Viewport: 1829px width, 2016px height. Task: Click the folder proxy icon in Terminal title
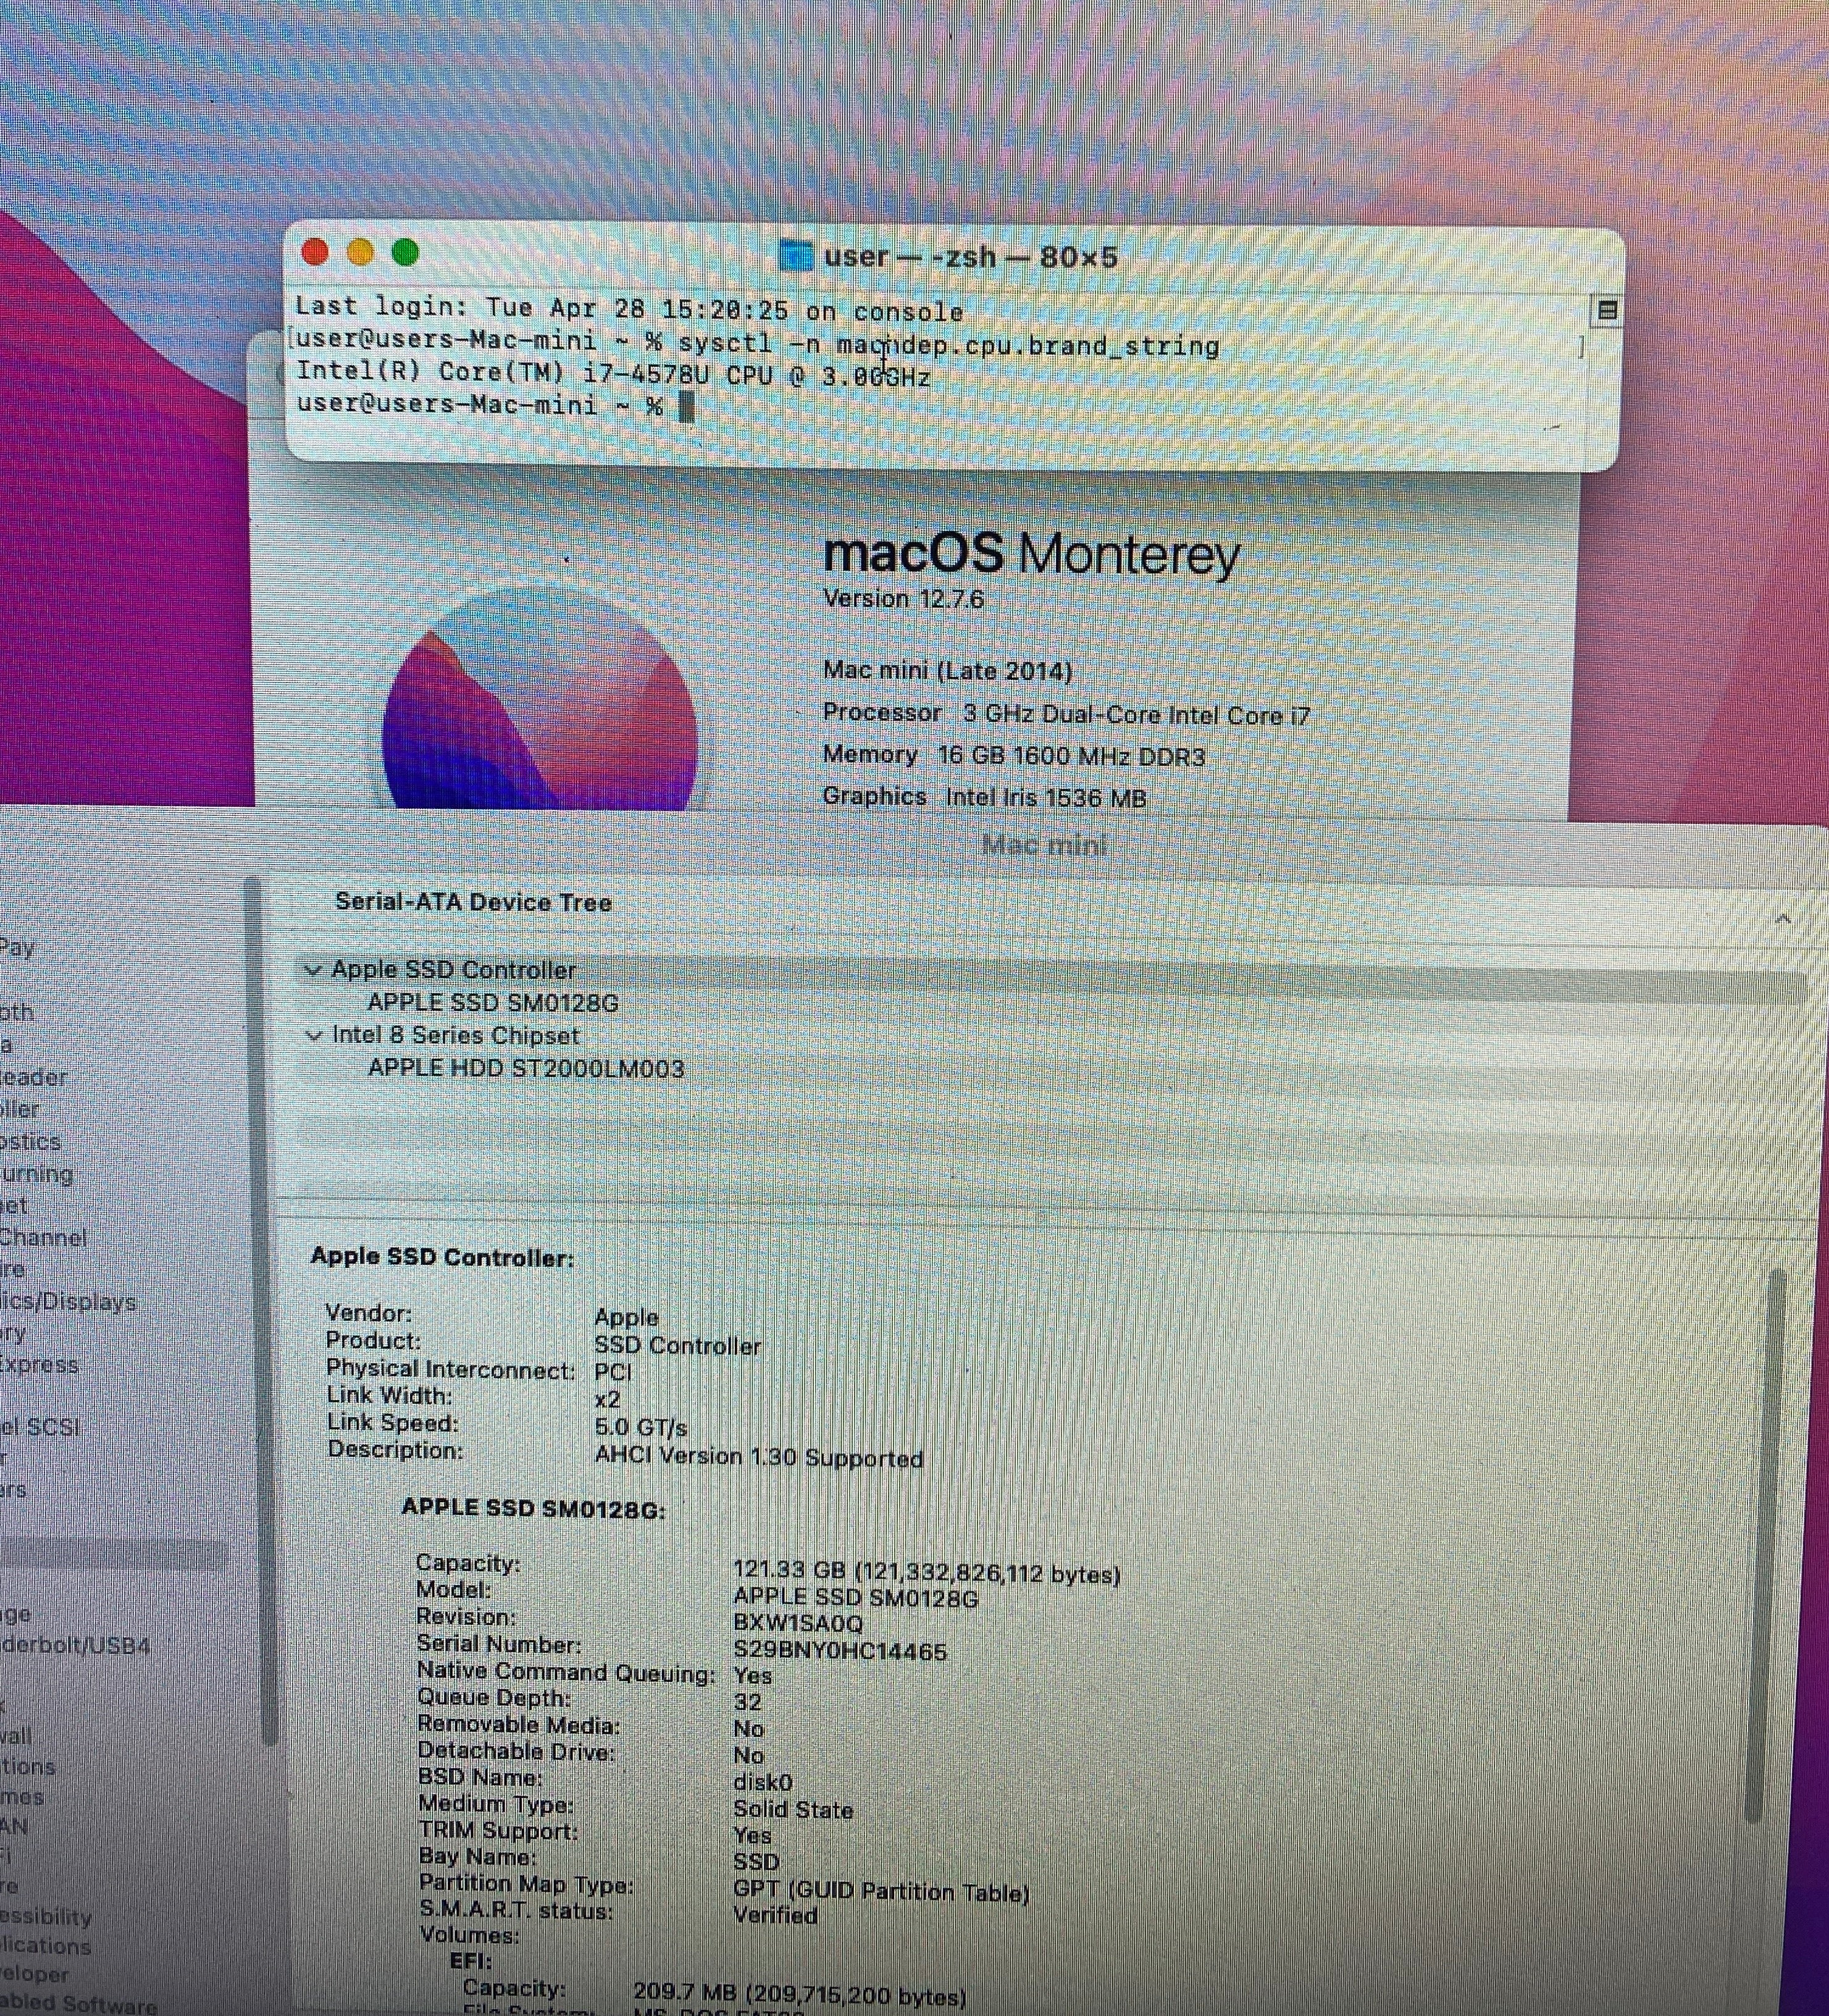(x=796, y=256)
